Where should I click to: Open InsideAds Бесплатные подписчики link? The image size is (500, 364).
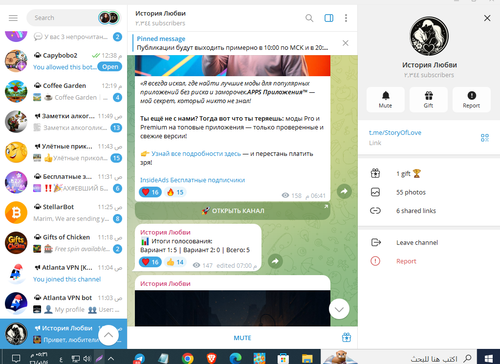coord(192,180)
